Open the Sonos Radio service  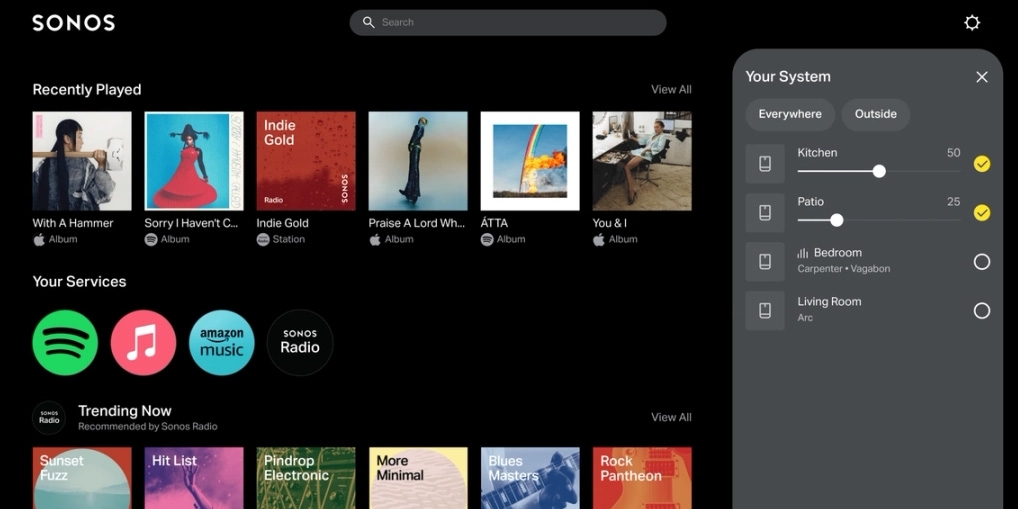pyautogui.click(x=300, y=343)
